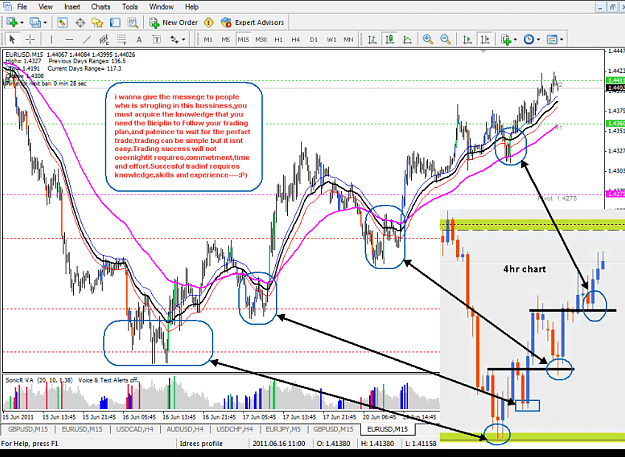Toggle the M15 timeframe button

pos(243,39)
